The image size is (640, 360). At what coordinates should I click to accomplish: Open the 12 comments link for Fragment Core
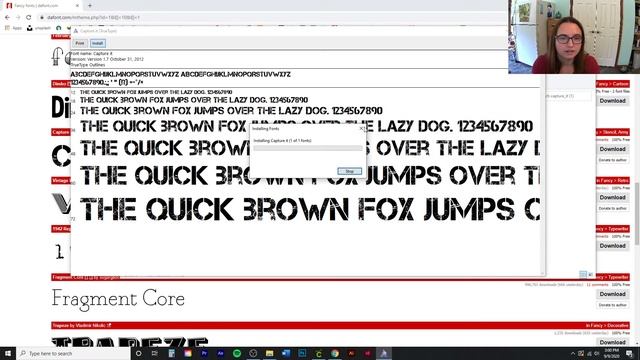click(597, 284)
